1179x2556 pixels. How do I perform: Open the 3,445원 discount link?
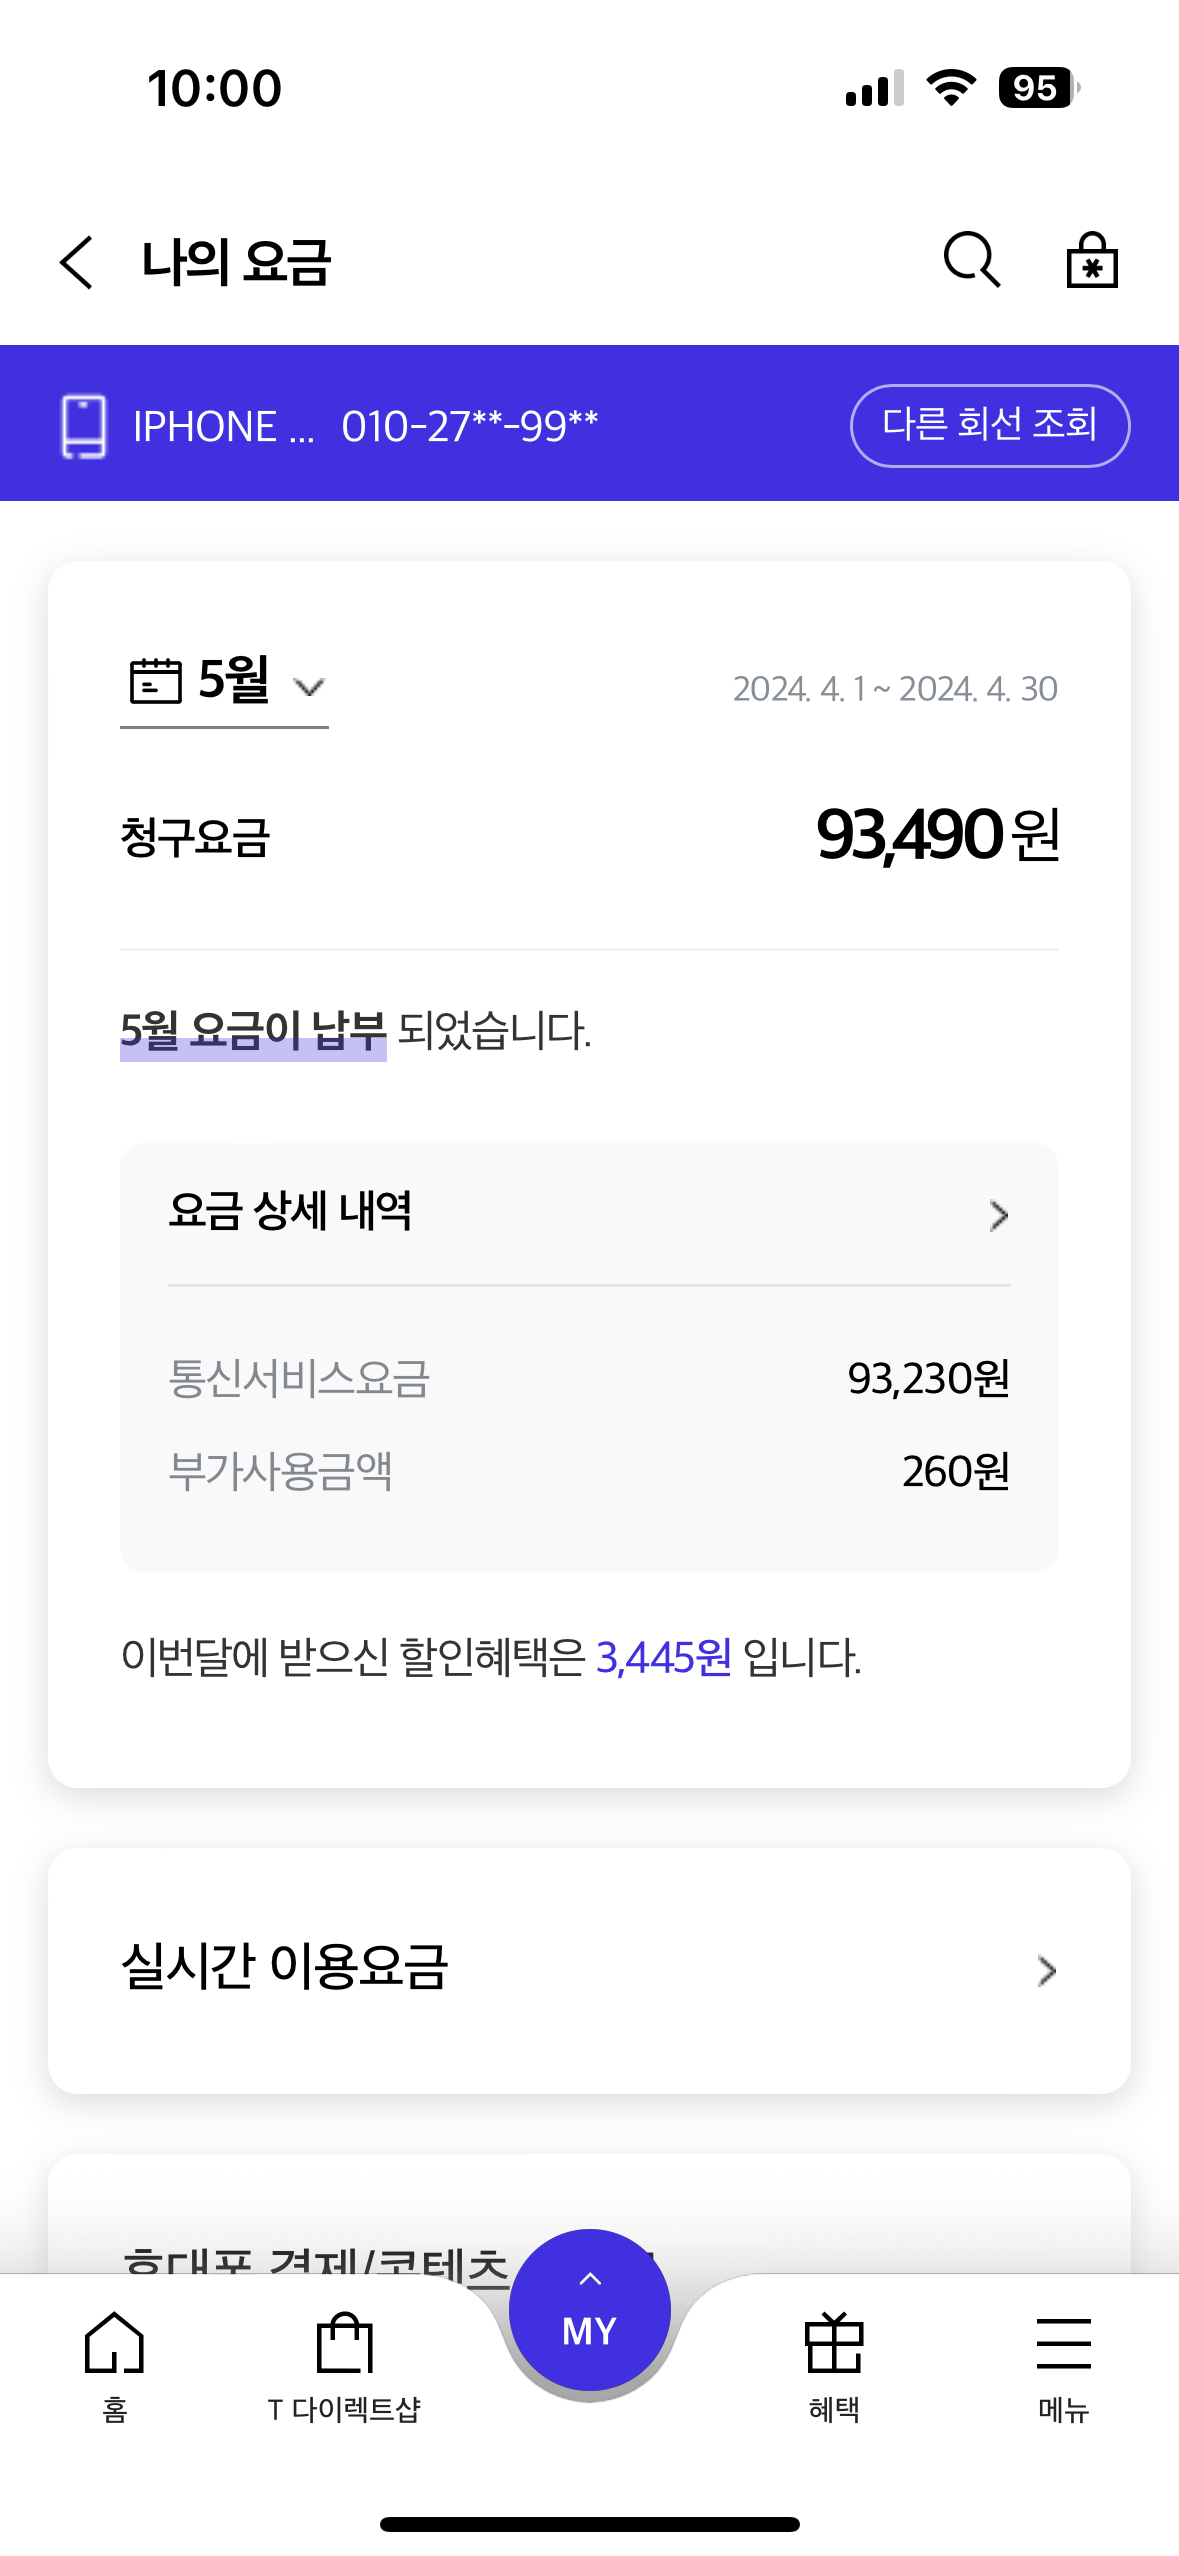point(663,1658)
